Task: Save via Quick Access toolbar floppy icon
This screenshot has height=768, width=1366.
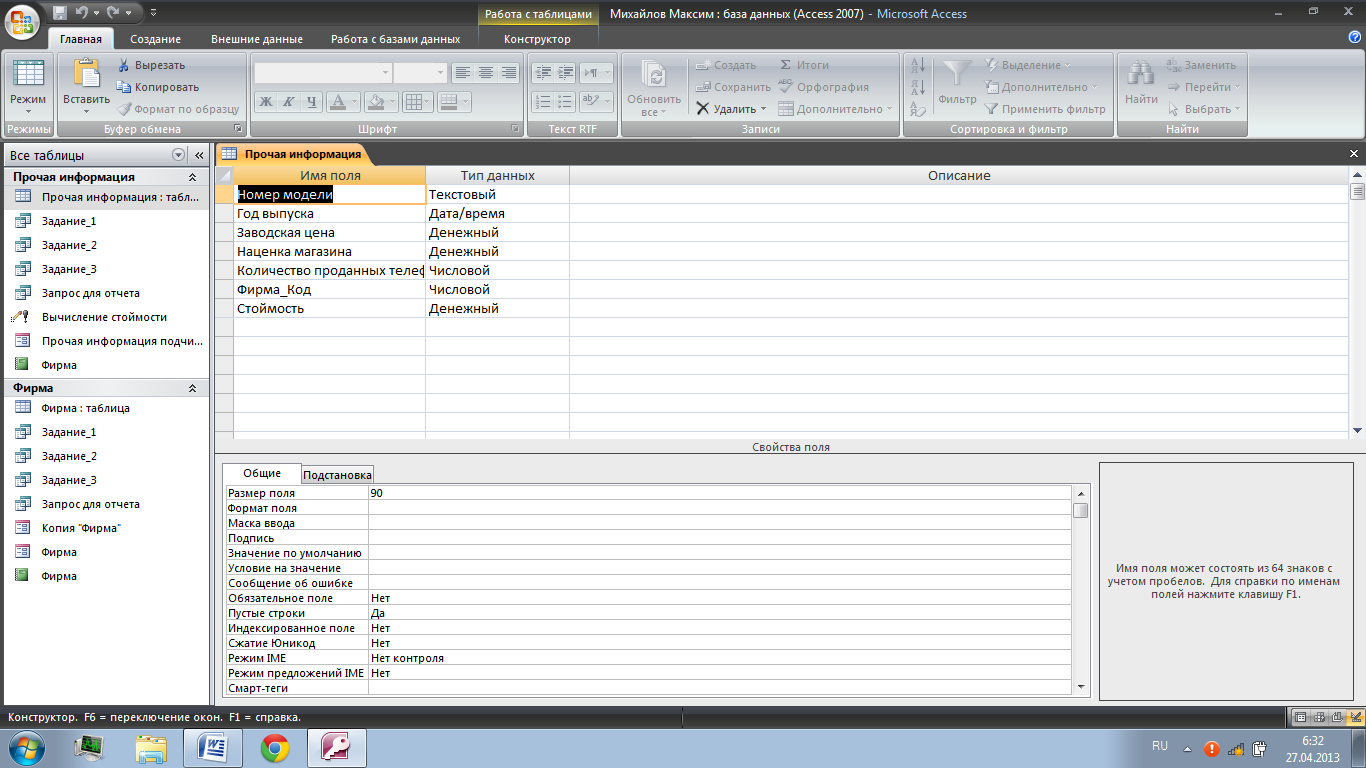Action: [60, 13]
